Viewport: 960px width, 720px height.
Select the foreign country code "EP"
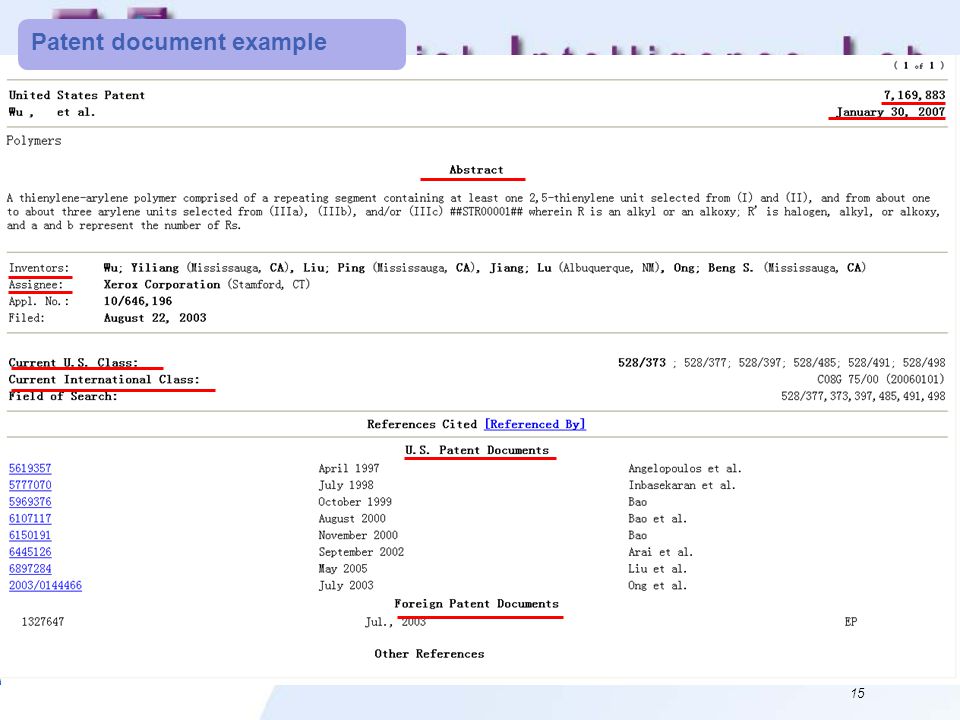pos(850,621)
